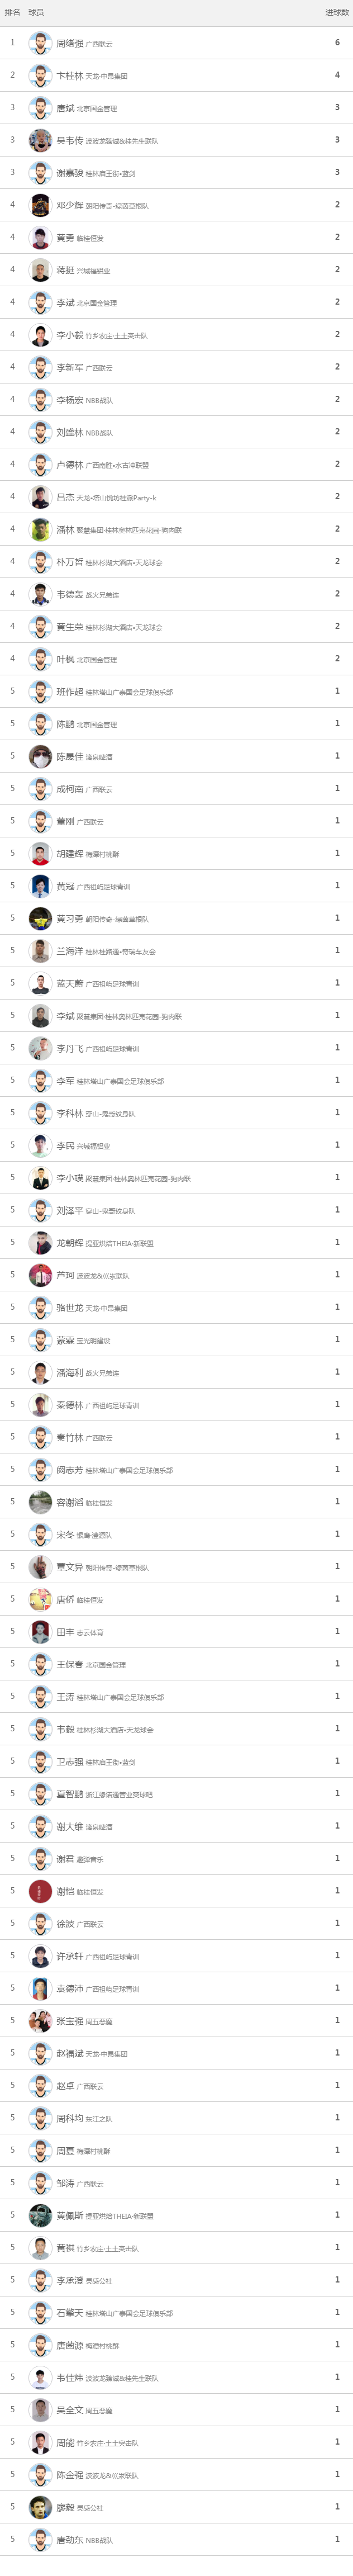The height and width of the screenshot is (2576, 353).
Task: Open player name 卞桂林
Action: 70,76
